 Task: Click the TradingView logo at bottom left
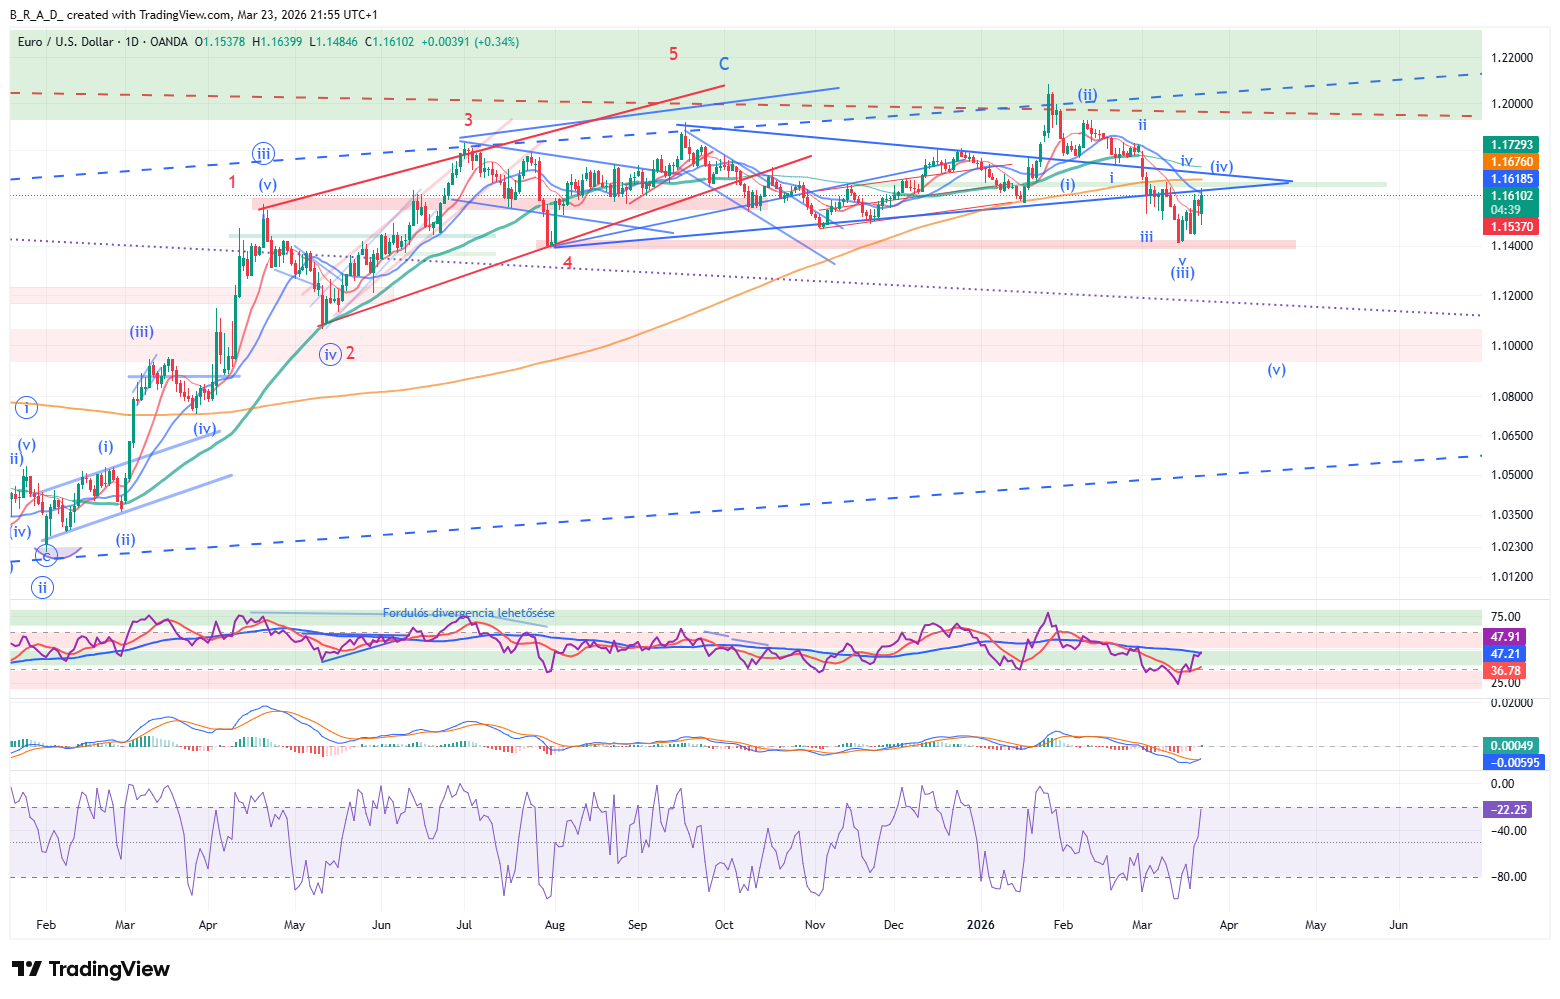pos(90,969)
